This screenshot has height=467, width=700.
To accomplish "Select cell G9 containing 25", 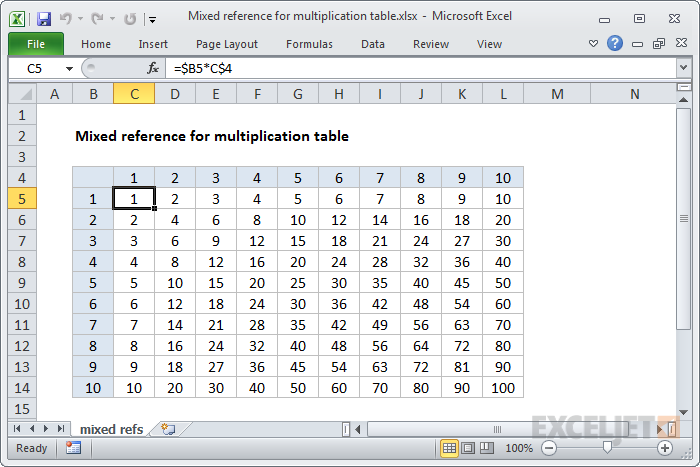I will click(298, 283).
